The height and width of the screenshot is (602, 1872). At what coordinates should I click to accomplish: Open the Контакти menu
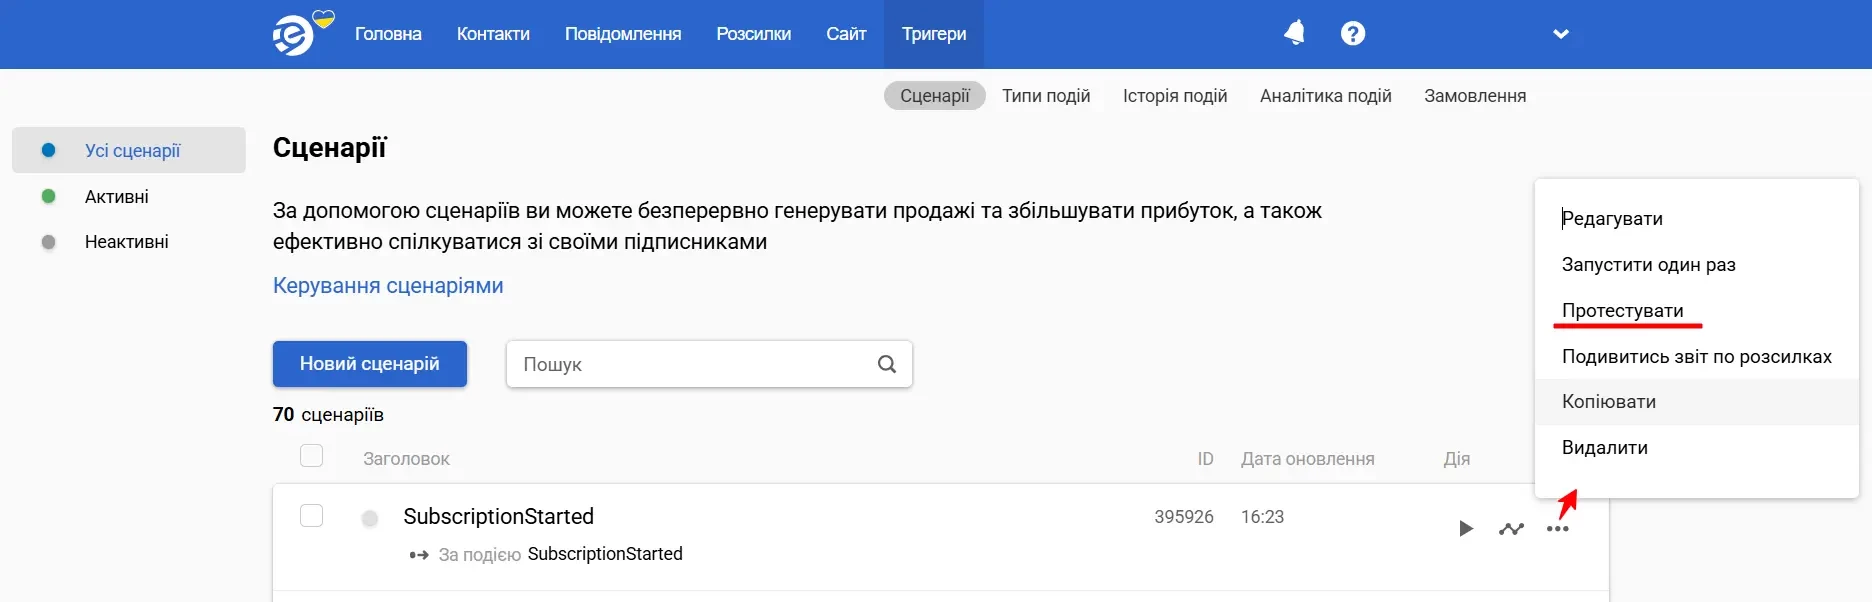493,34
